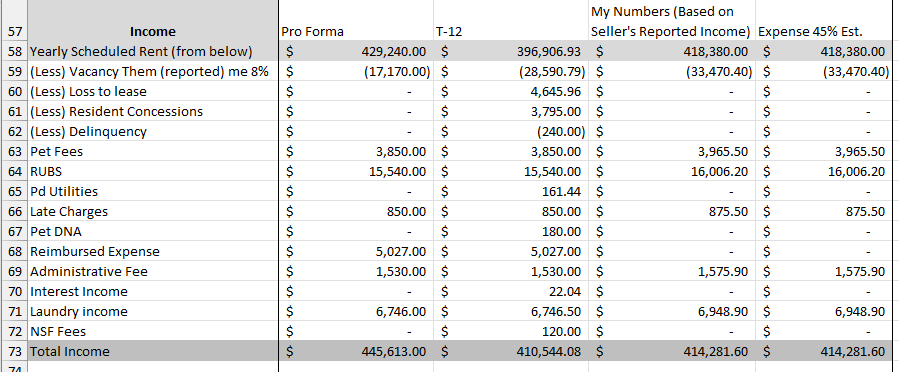Viewport: 899px width, 372px height.
Task: Select T-12 Total Income 410,544.08
Action: point(511,351)
